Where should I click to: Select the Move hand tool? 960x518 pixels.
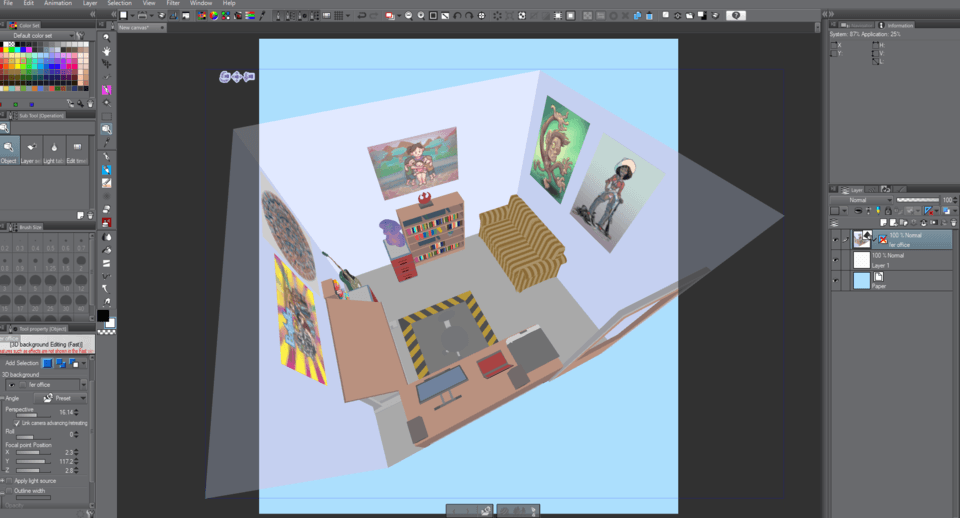[x=107, y=51]
